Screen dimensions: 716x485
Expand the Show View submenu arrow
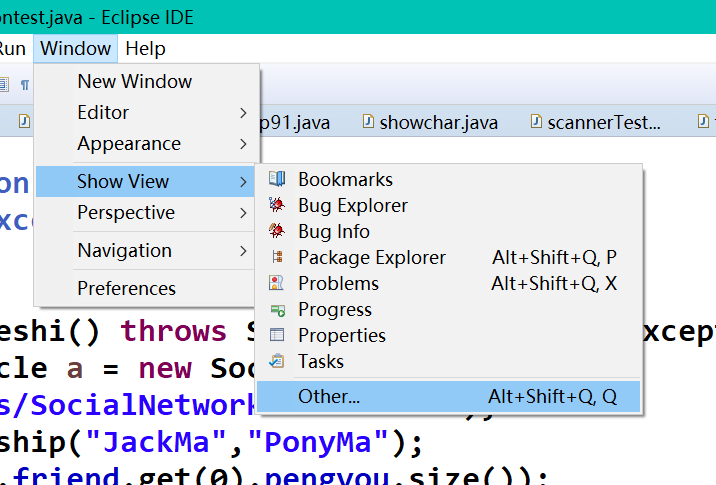coord(243,182)
